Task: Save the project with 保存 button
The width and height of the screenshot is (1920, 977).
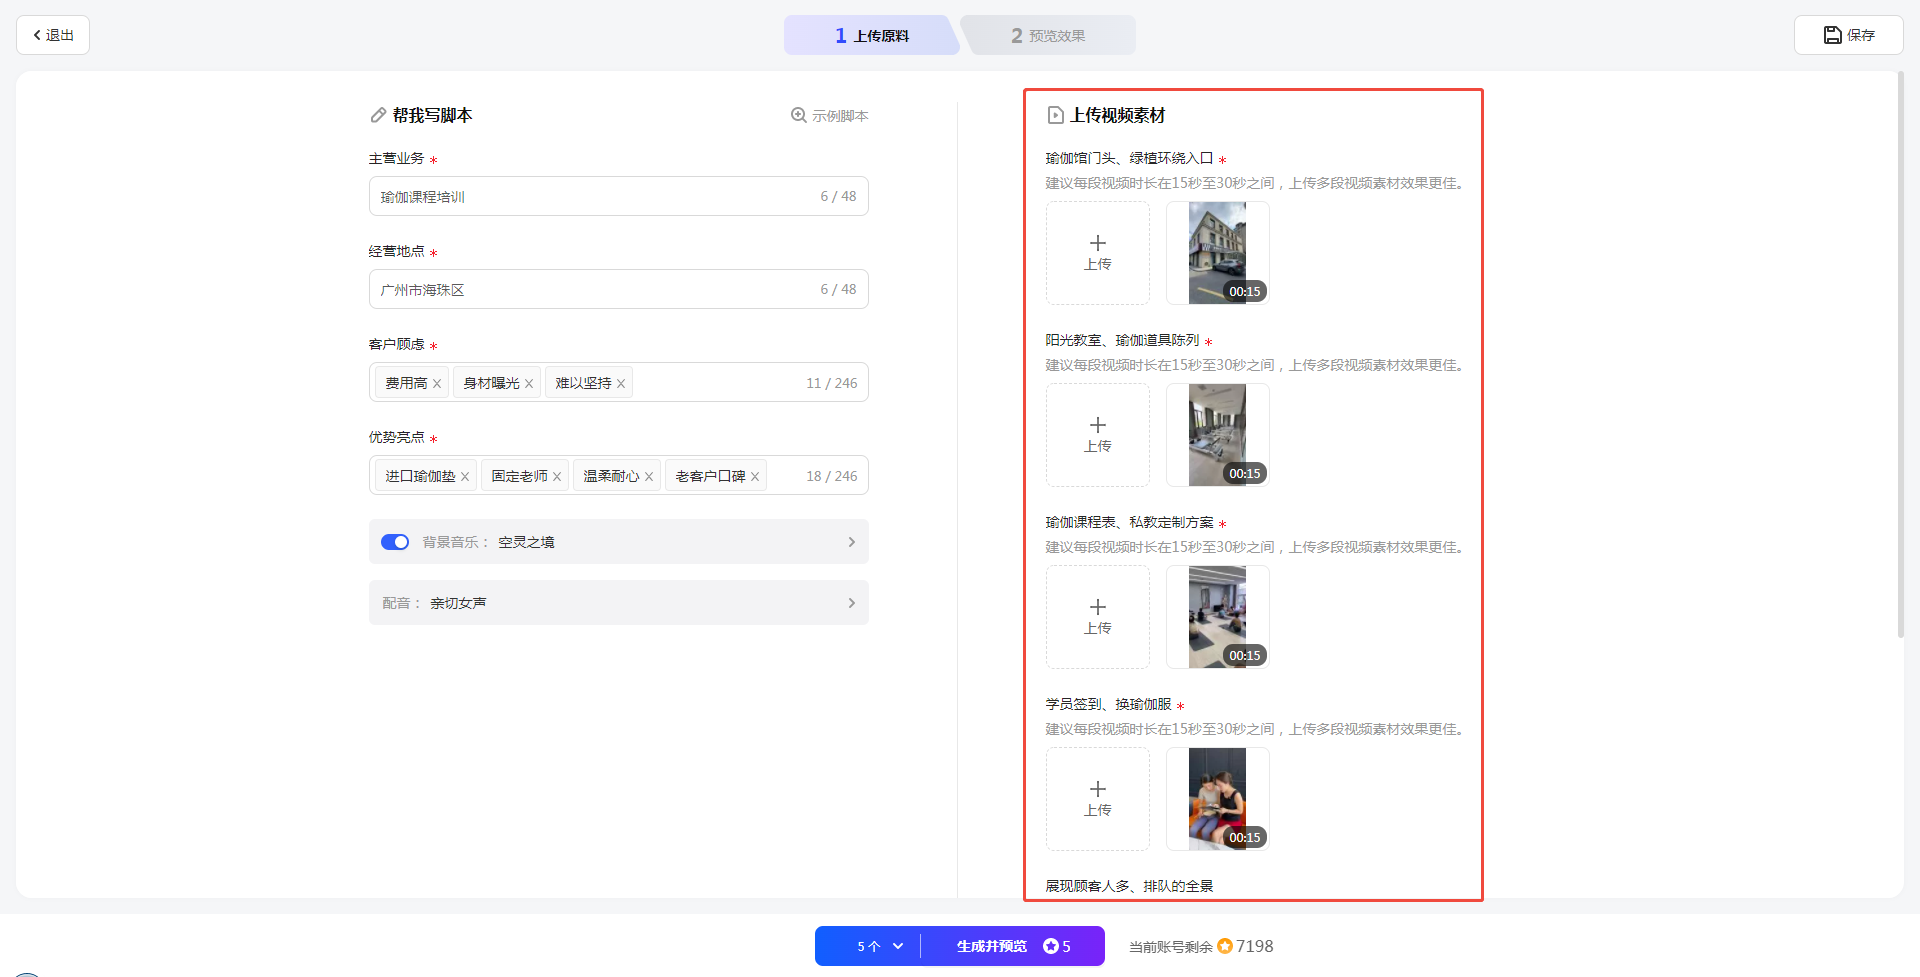Action: coord(1848,35)
